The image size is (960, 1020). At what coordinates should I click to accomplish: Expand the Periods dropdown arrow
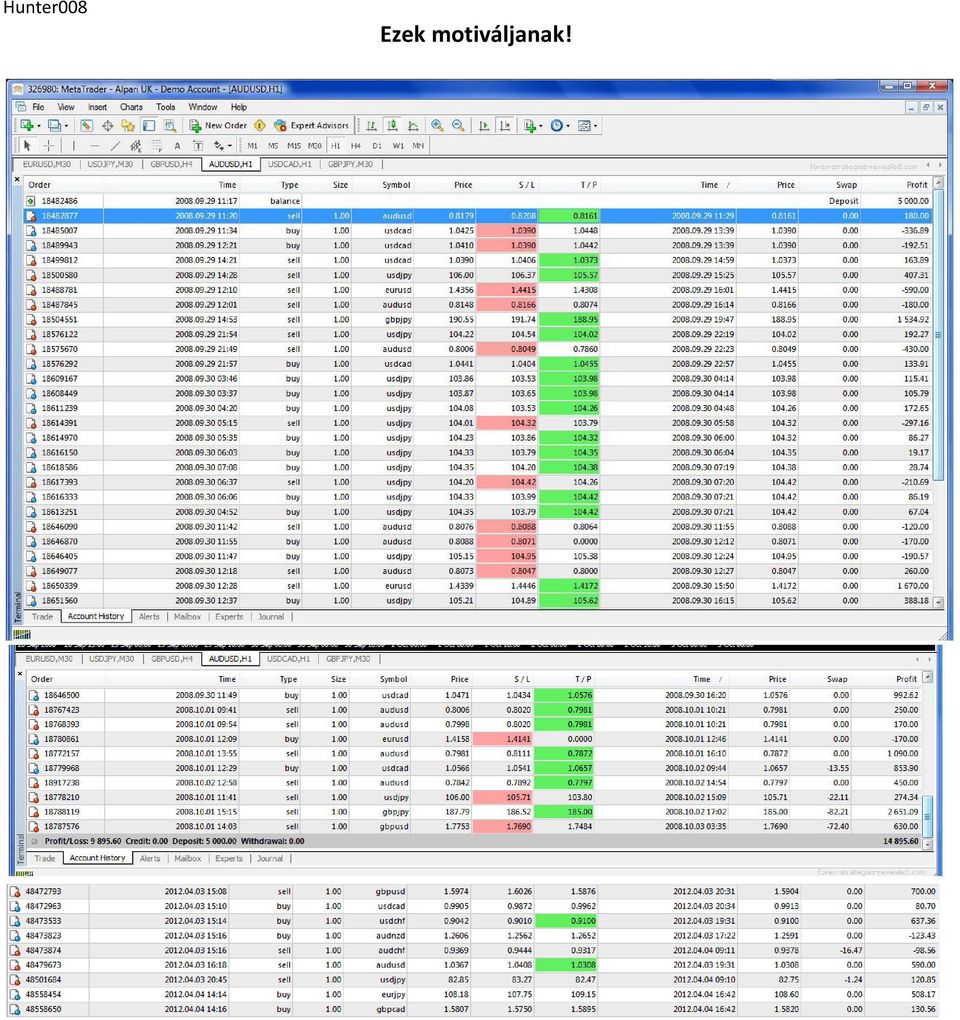(568, 126)
